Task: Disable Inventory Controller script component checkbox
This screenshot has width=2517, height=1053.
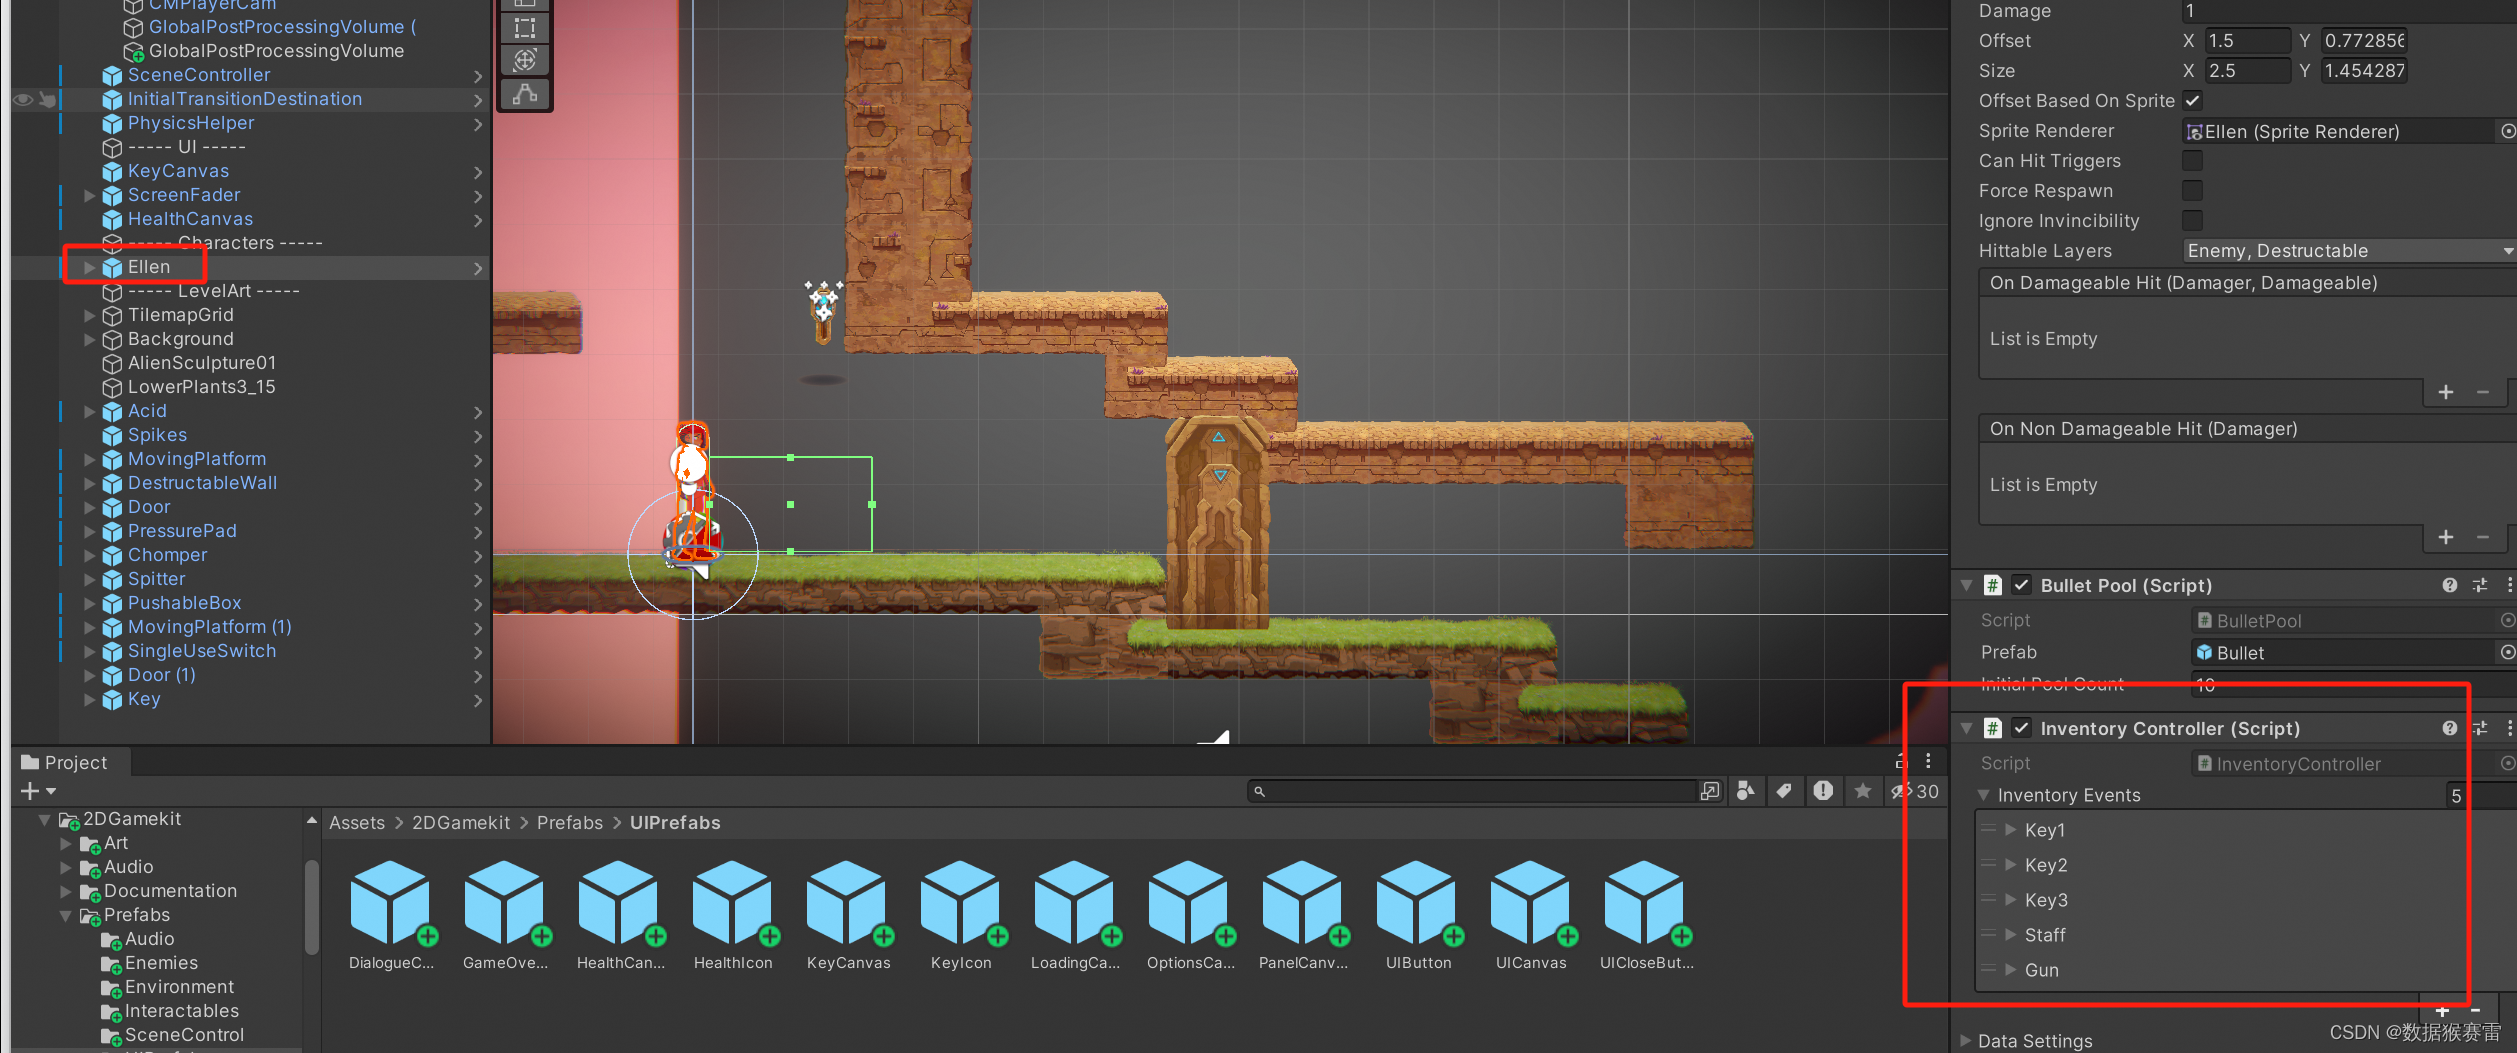Action: click(2021, 728)
